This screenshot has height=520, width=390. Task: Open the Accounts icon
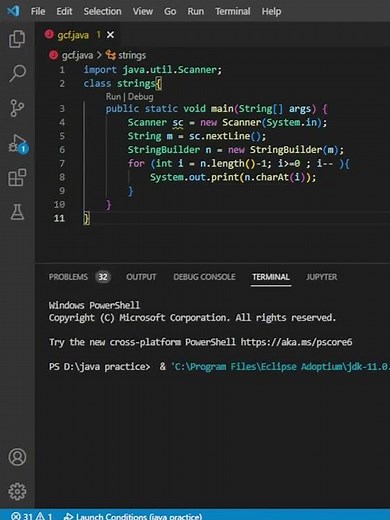17,457
